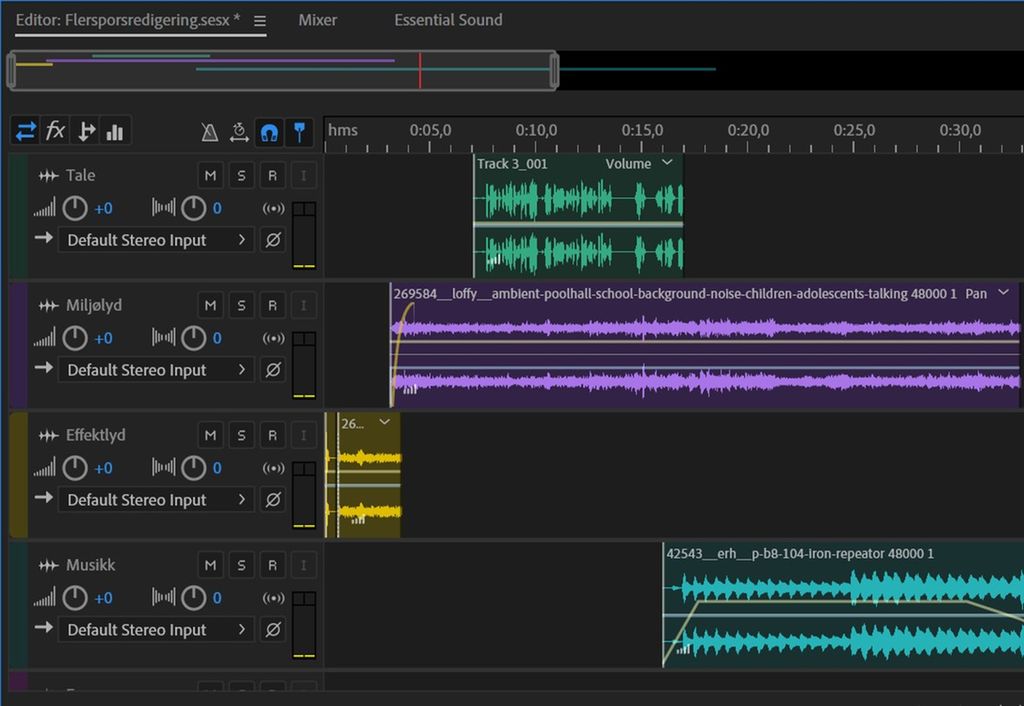This screenshot has width=1024, height=706.
Task: Show the EQ view bars icon
Action: (x=115, y=131)
